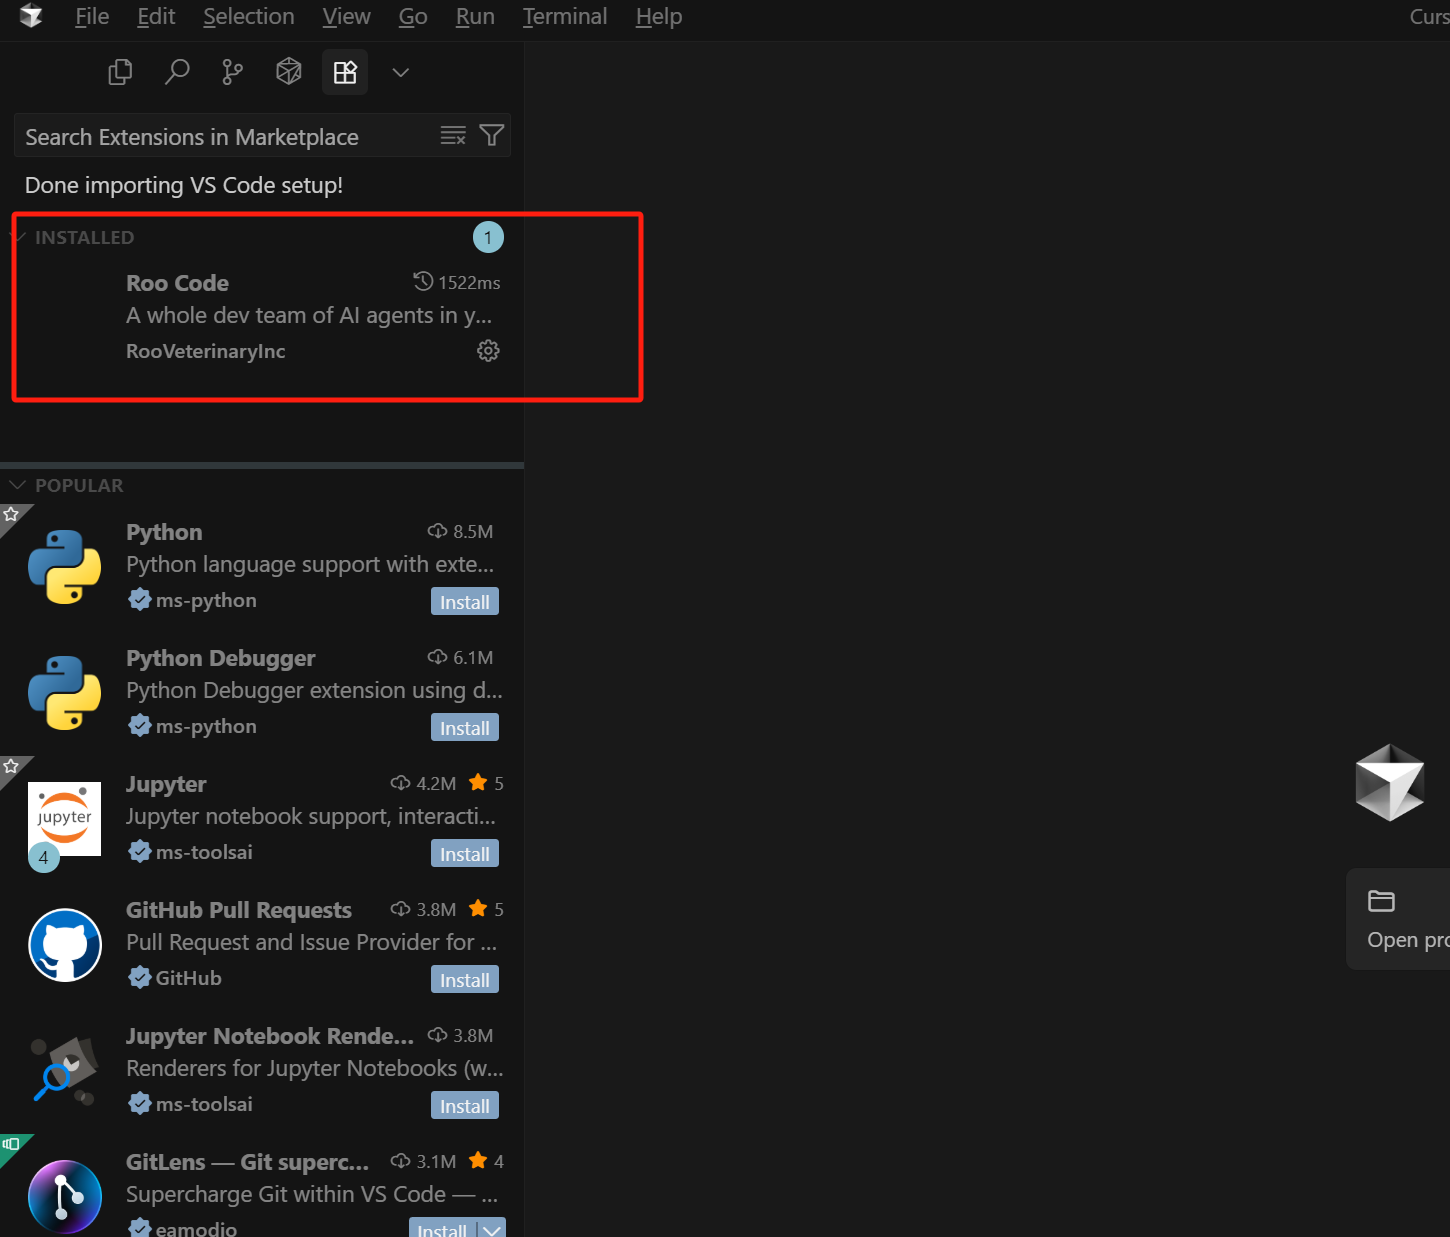This screenshot has width=1450, height=1237.
Task: Click ms-python verified badge under Python
Action: [140, 600]
